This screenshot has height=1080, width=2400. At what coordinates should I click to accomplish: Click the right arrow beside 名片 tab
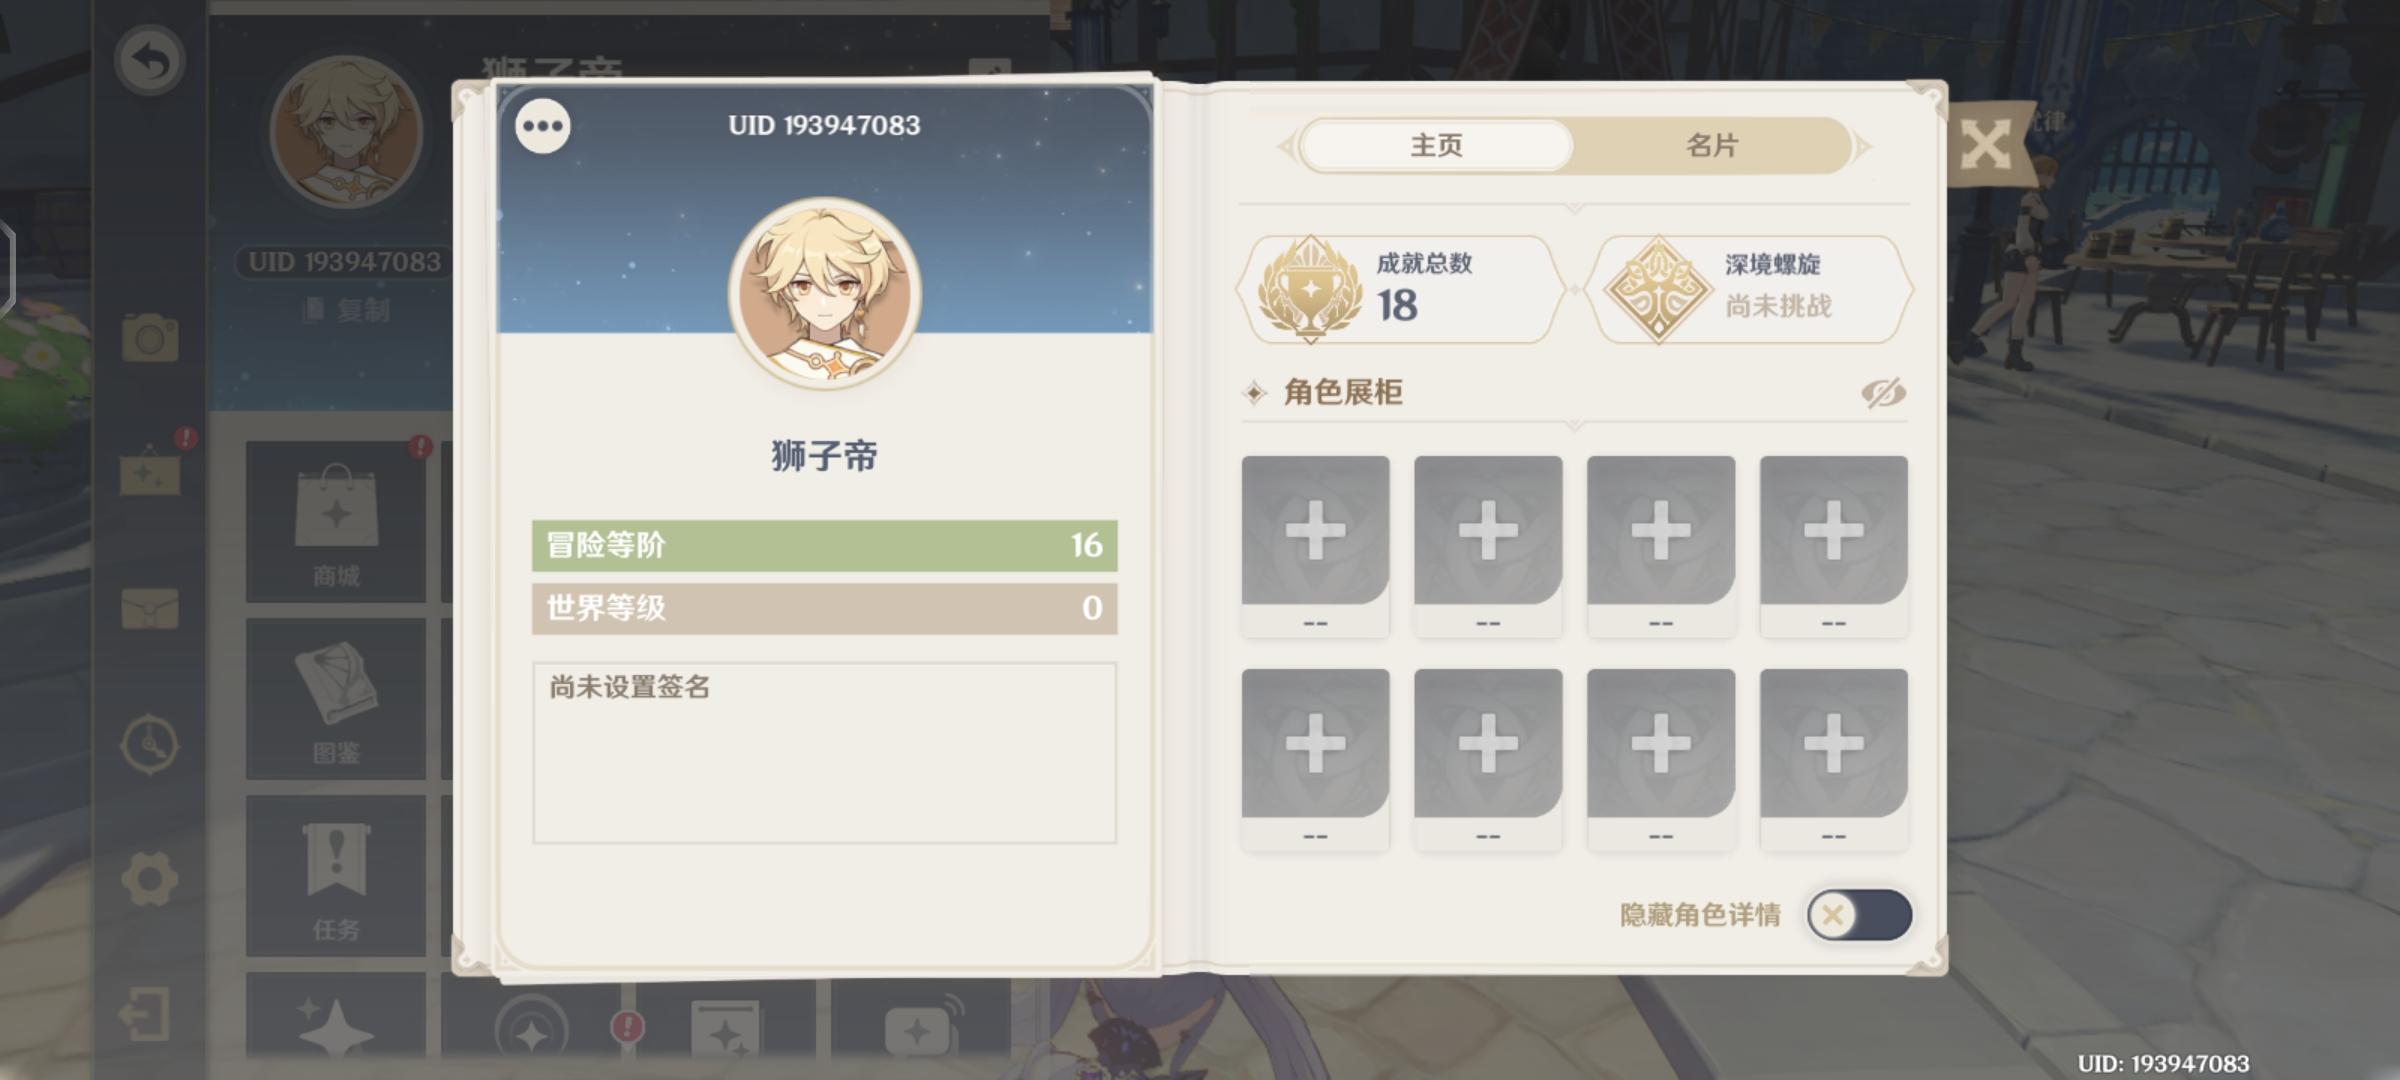click(1863, 147)
